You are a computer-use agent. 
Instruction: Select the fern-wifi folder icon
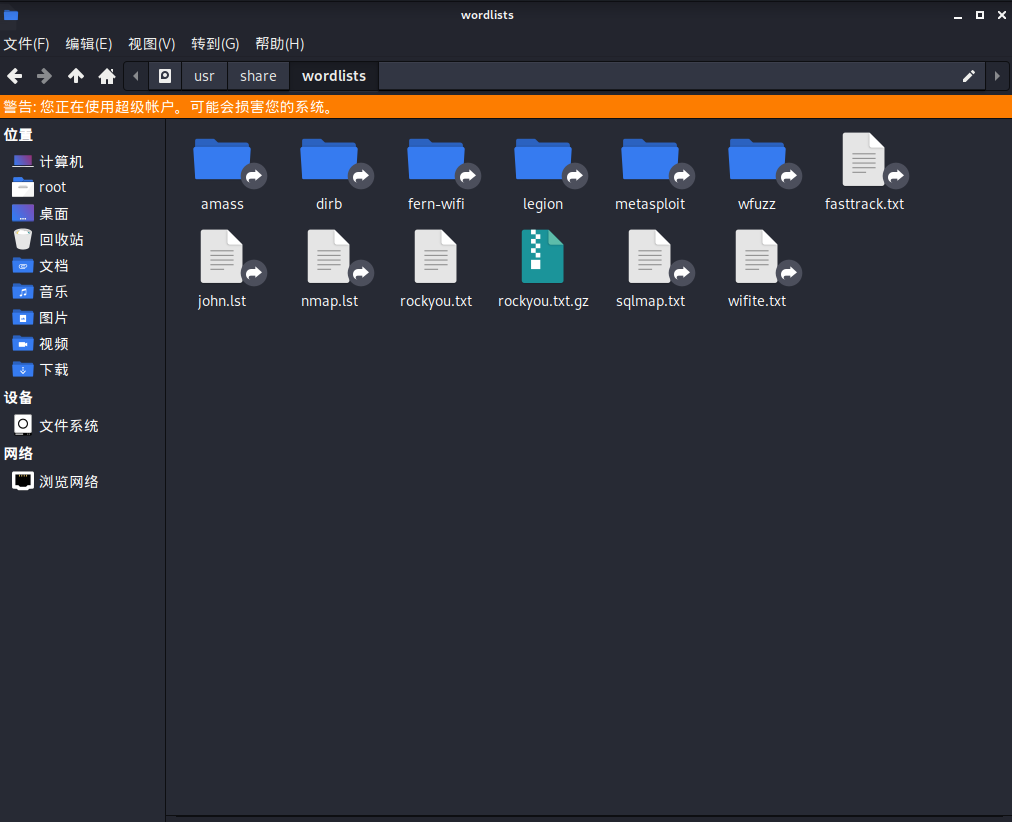pyautogui.click(x=436, y=160)
